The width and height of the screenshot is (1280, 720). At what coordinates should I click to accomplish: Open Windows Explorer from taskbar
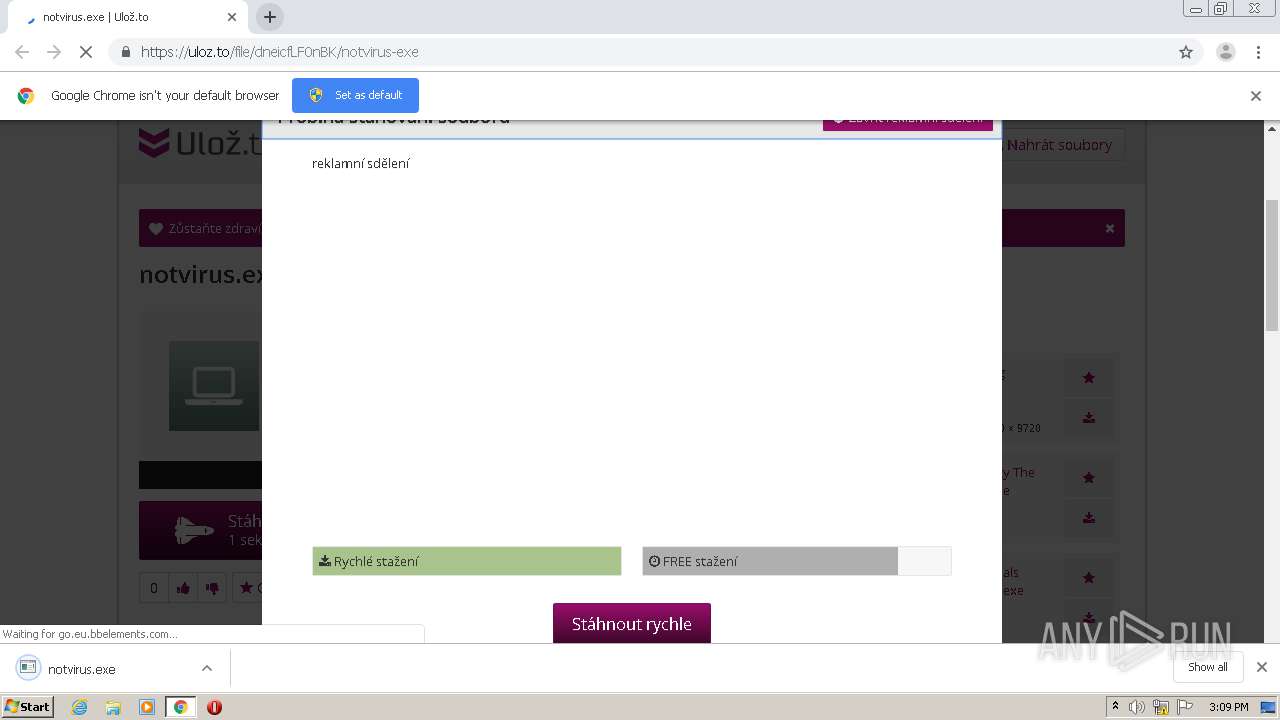(113, 707)
